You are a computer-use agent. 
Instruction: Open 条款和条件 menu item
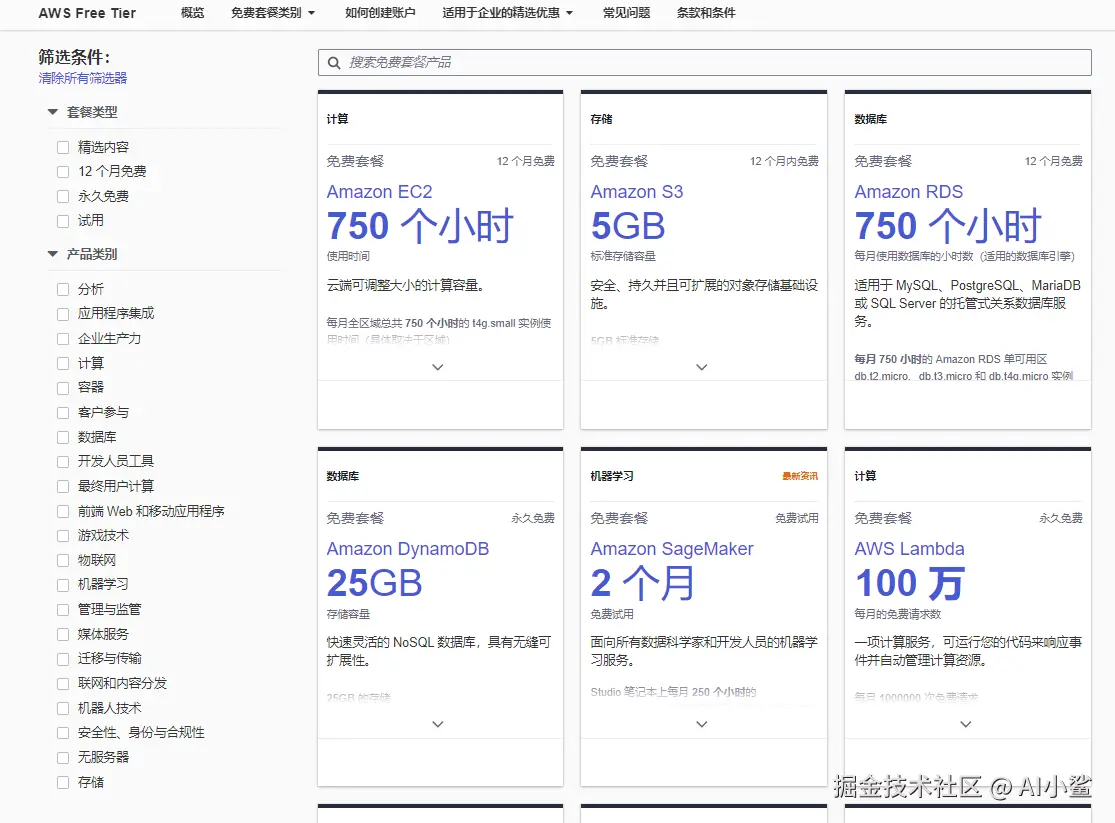[x=706, y=13]
